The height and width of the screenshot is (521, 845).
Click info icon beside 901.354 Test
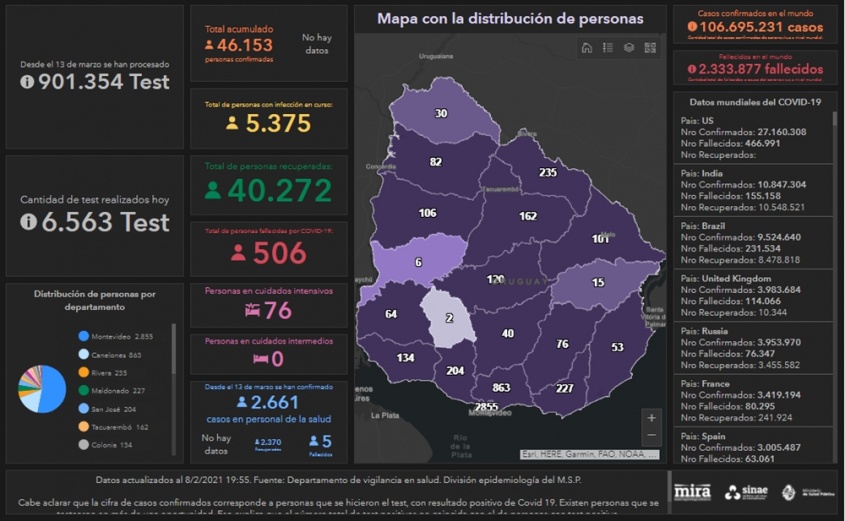point(27,82)
